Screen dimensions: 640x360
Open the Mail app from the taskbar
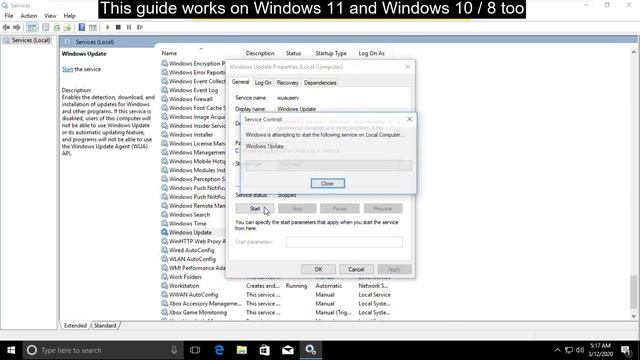[x=288, y=350]
